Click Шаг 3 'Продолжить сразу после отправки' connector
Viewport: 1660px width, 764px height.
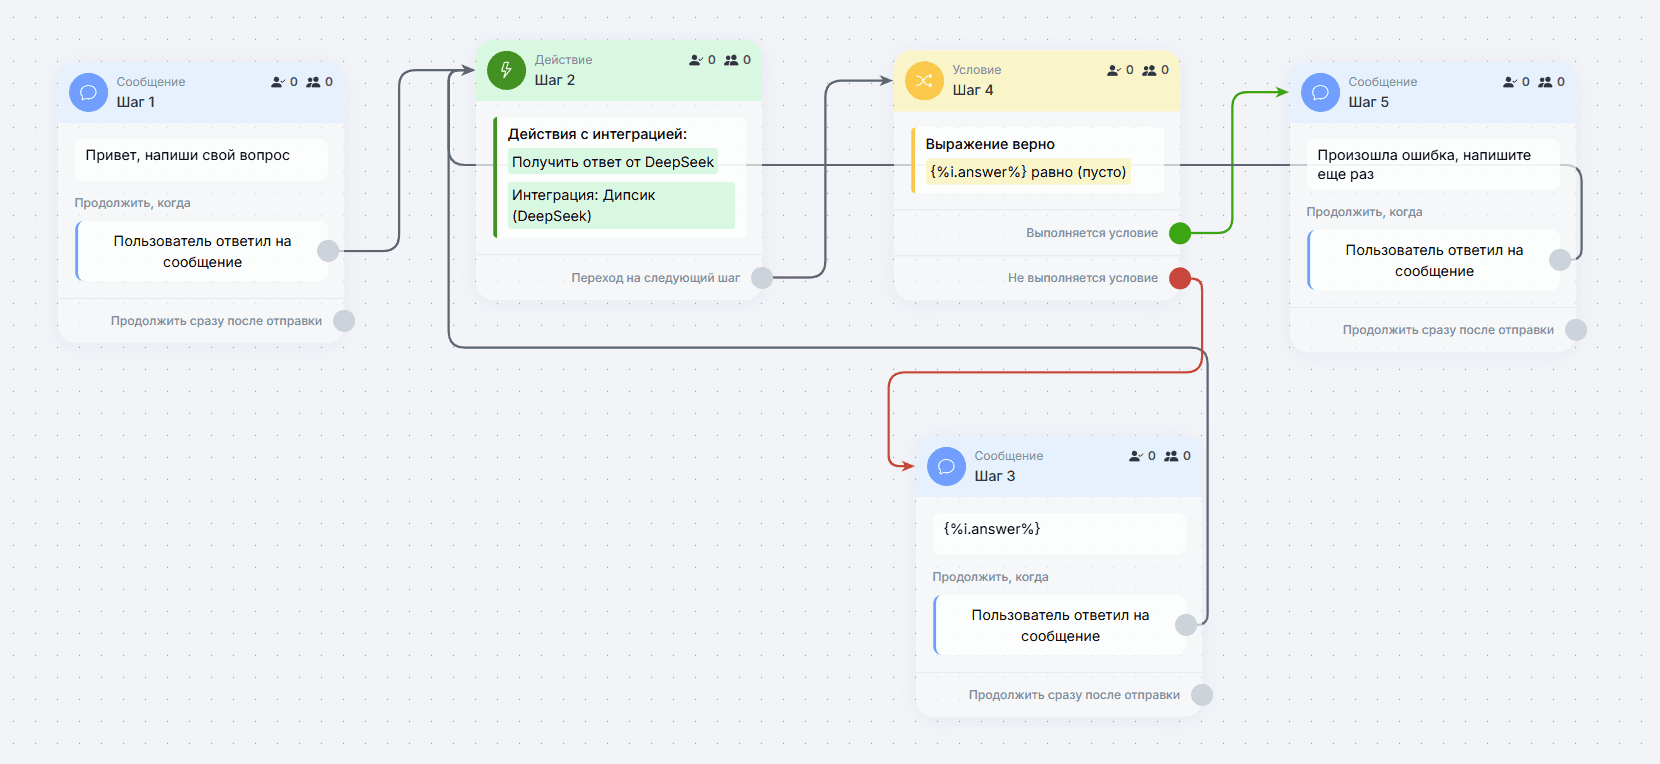pos(1202,695)
